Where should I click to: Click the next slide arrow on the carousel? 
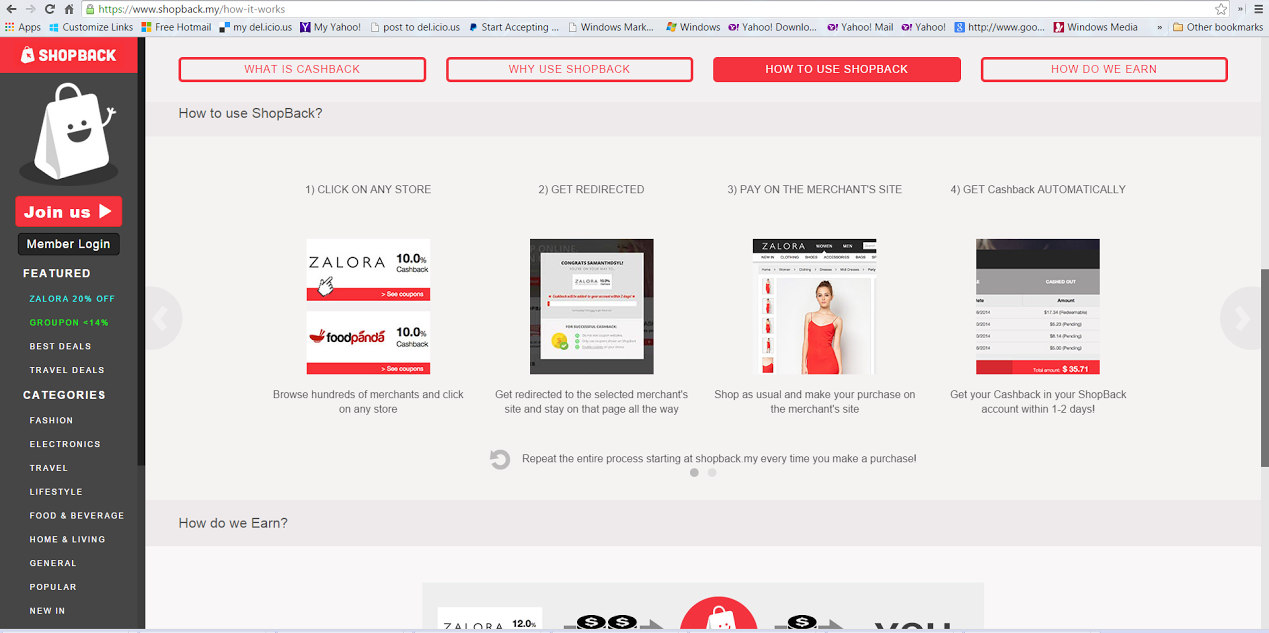[1240, 318]
